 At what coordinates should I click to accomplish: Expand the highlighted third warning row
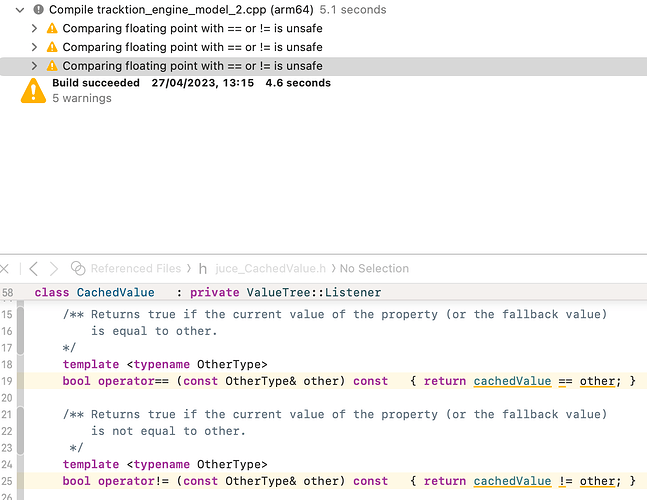35,66
